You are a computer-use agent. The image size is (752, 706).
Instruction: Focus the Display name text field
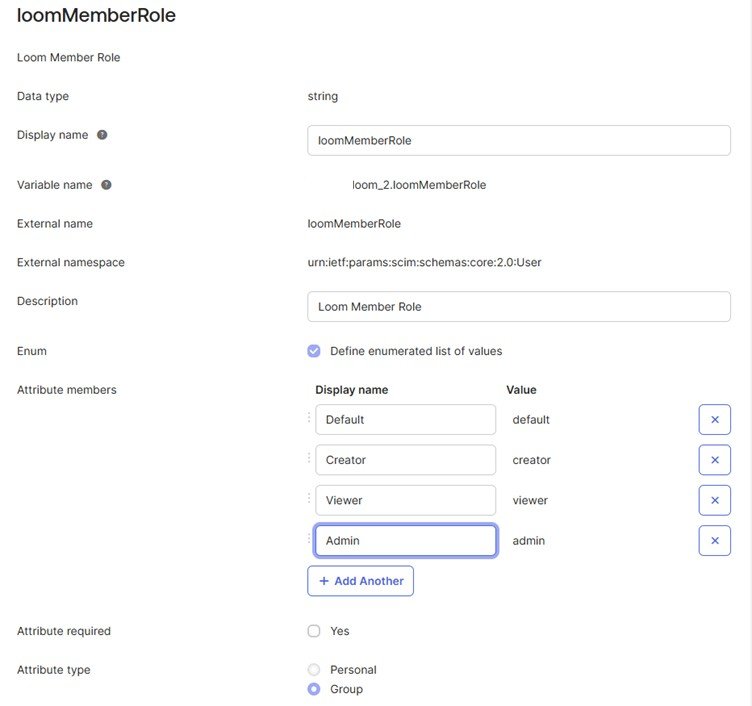pyautogui.click(x=518, y=140)
